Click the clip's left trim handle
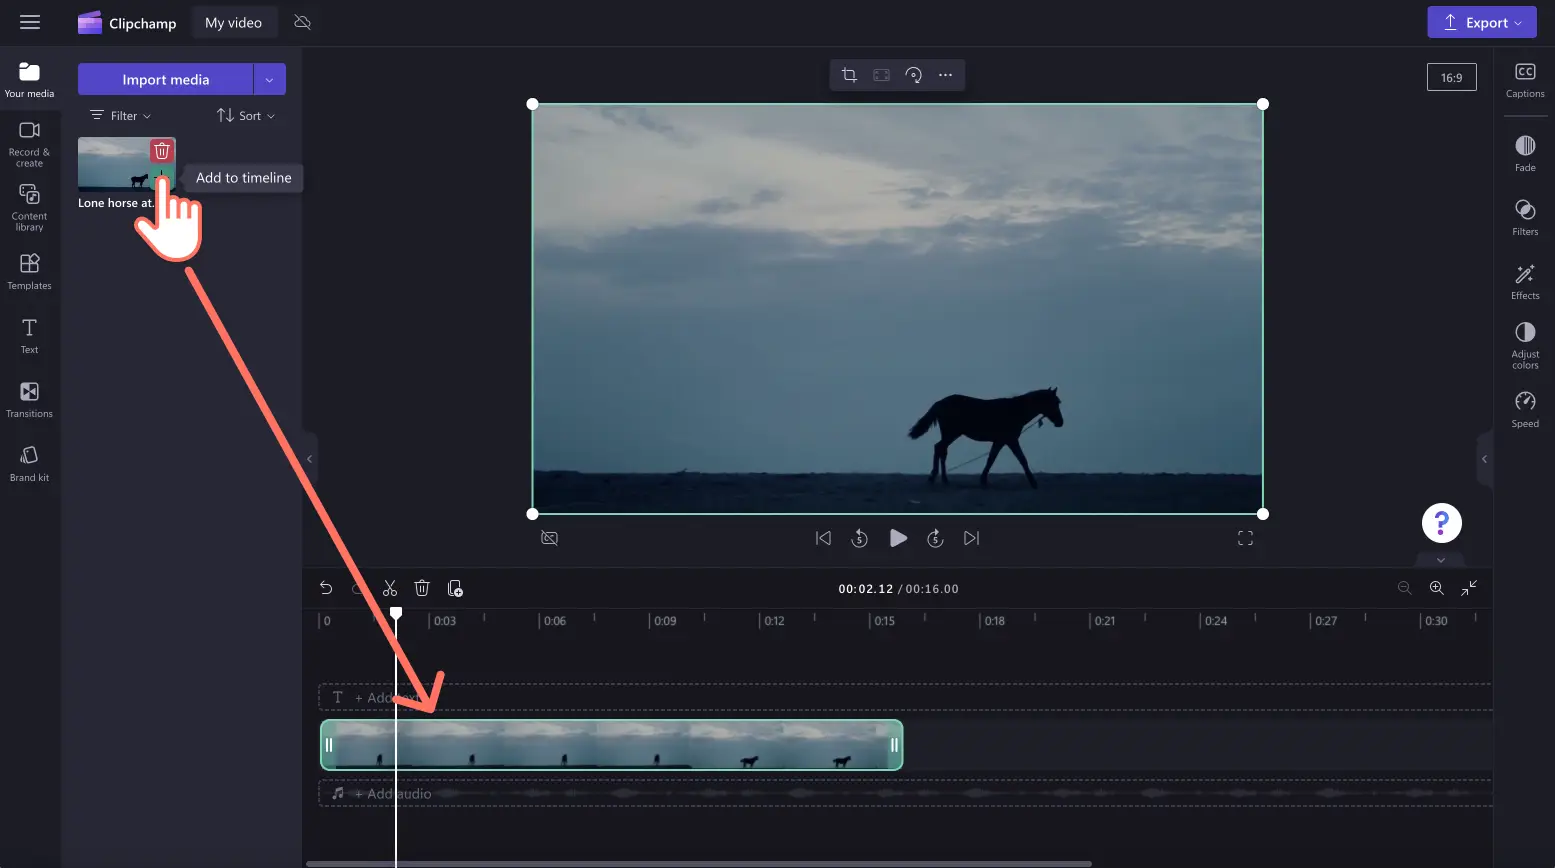Screen dimensions: 1555x868 coord(329,745)
